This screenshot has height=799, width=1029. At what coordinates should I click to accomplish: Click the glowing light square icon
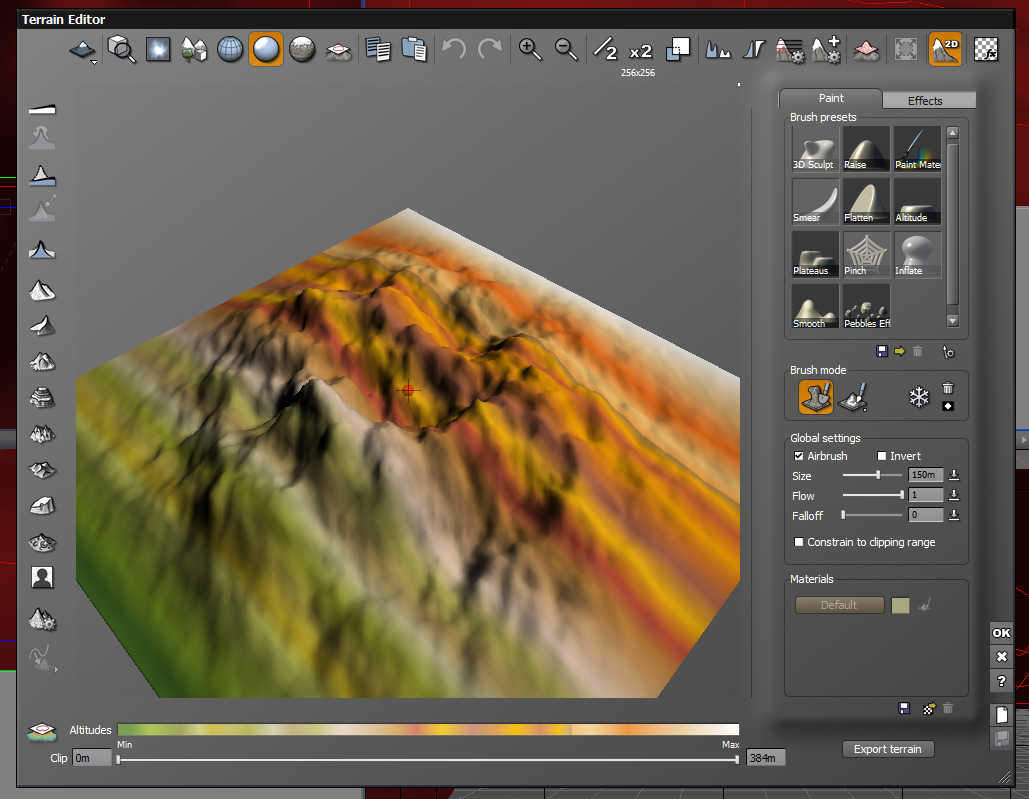158,49
